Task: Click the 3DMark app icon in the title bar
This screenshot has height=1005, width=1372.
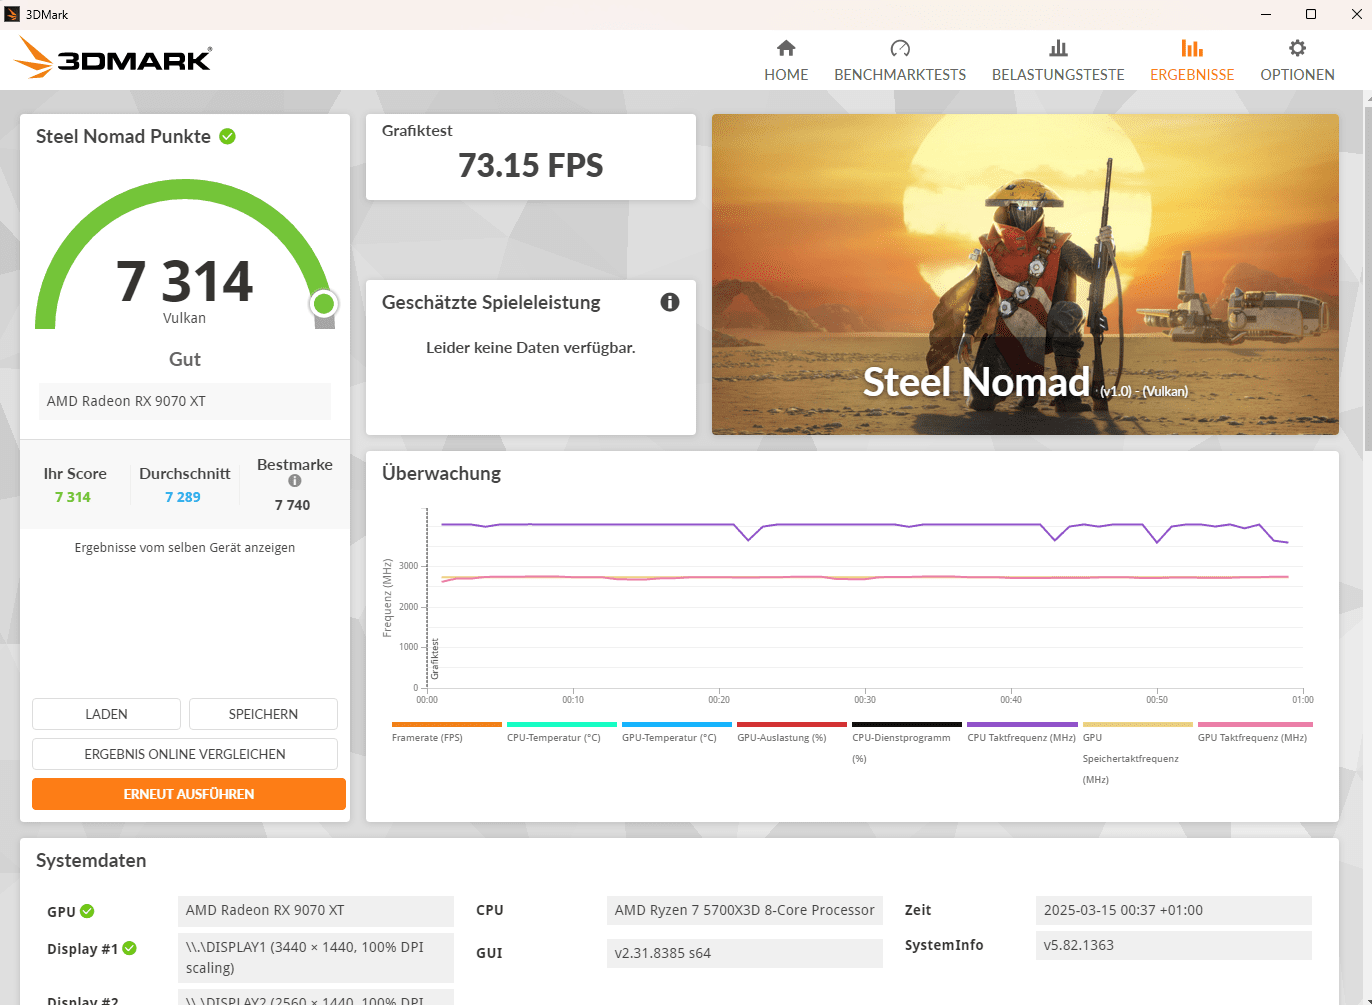Action: [12, 14]
